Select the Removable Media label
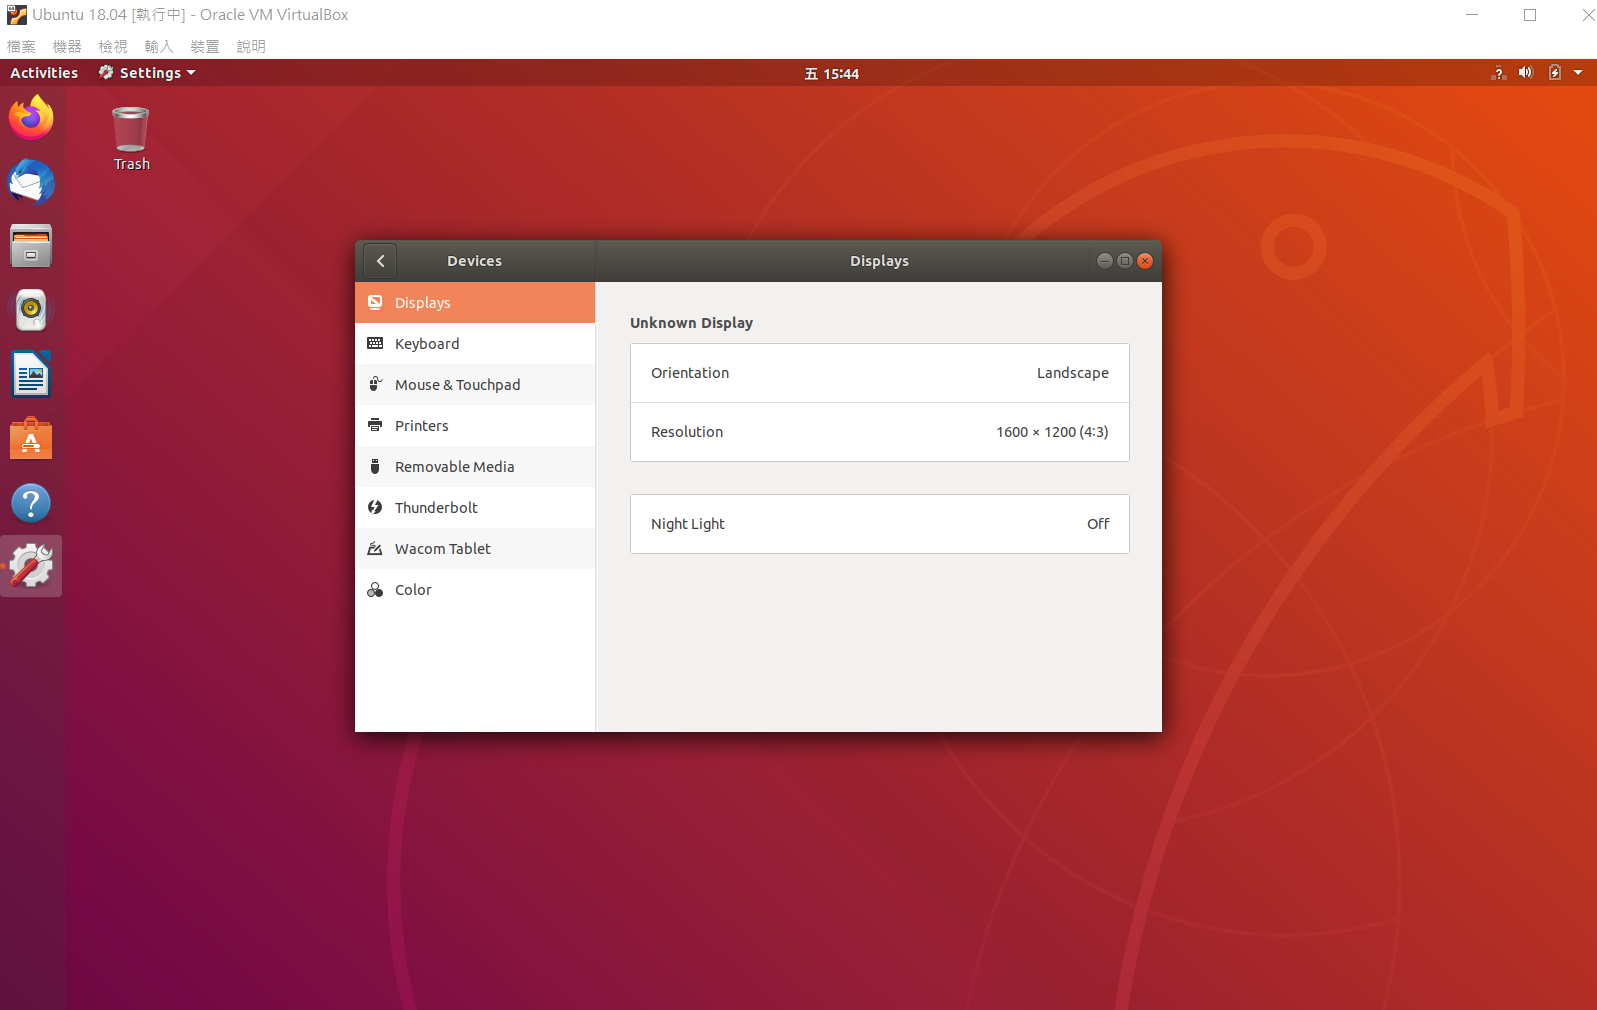The width and height of the screenshot is (1597, 1010). click(x=455, y=467)
